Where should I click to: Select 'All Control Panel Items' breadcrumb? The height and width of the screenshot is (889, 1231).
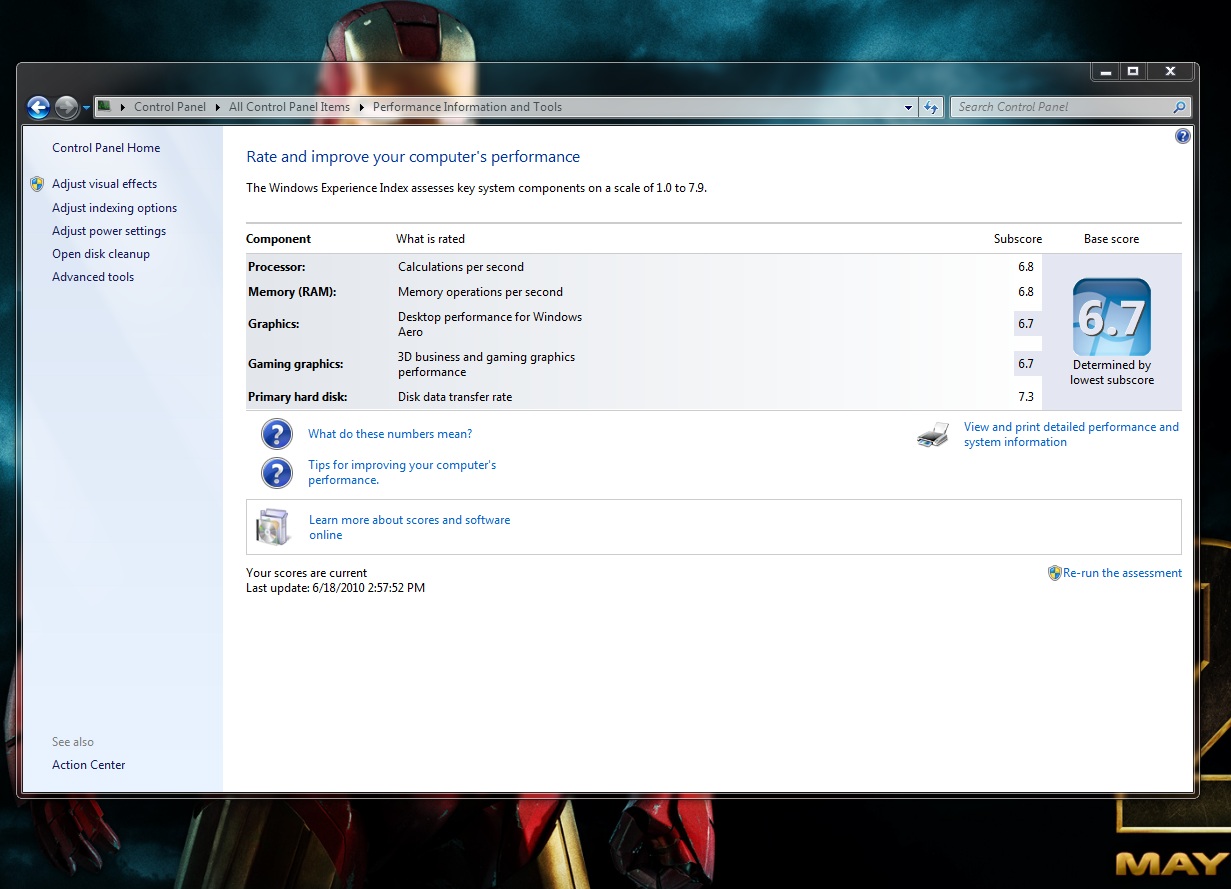[289, 107]
